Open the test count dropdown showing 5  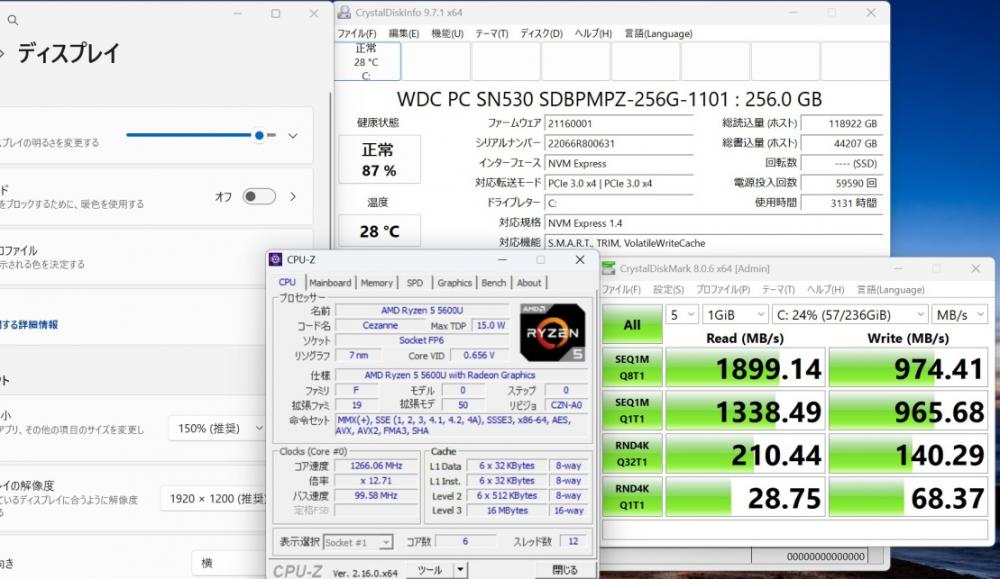coord(682,314)
